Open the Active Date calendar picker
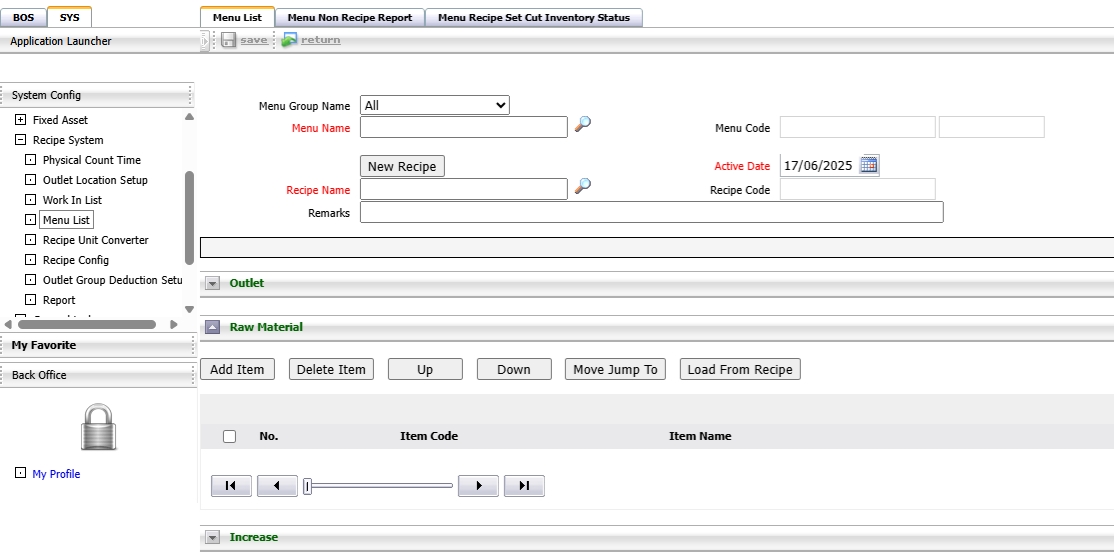The width and height of the screenshot is (1114, 555). point(869,165)
